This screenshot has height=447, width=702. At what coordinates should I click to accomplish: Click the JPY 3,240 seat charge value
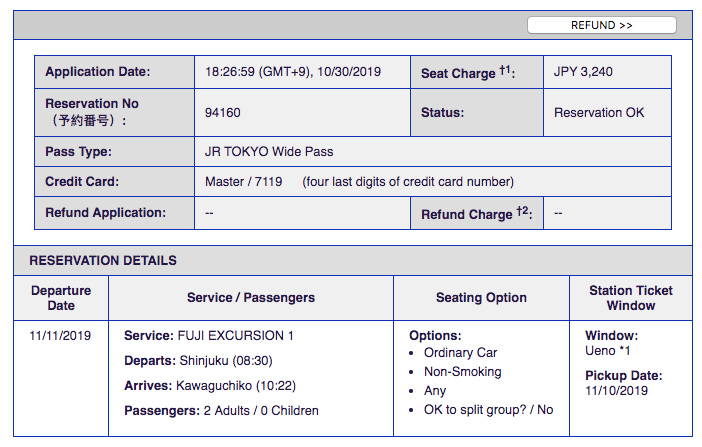[x=583, y=72]
